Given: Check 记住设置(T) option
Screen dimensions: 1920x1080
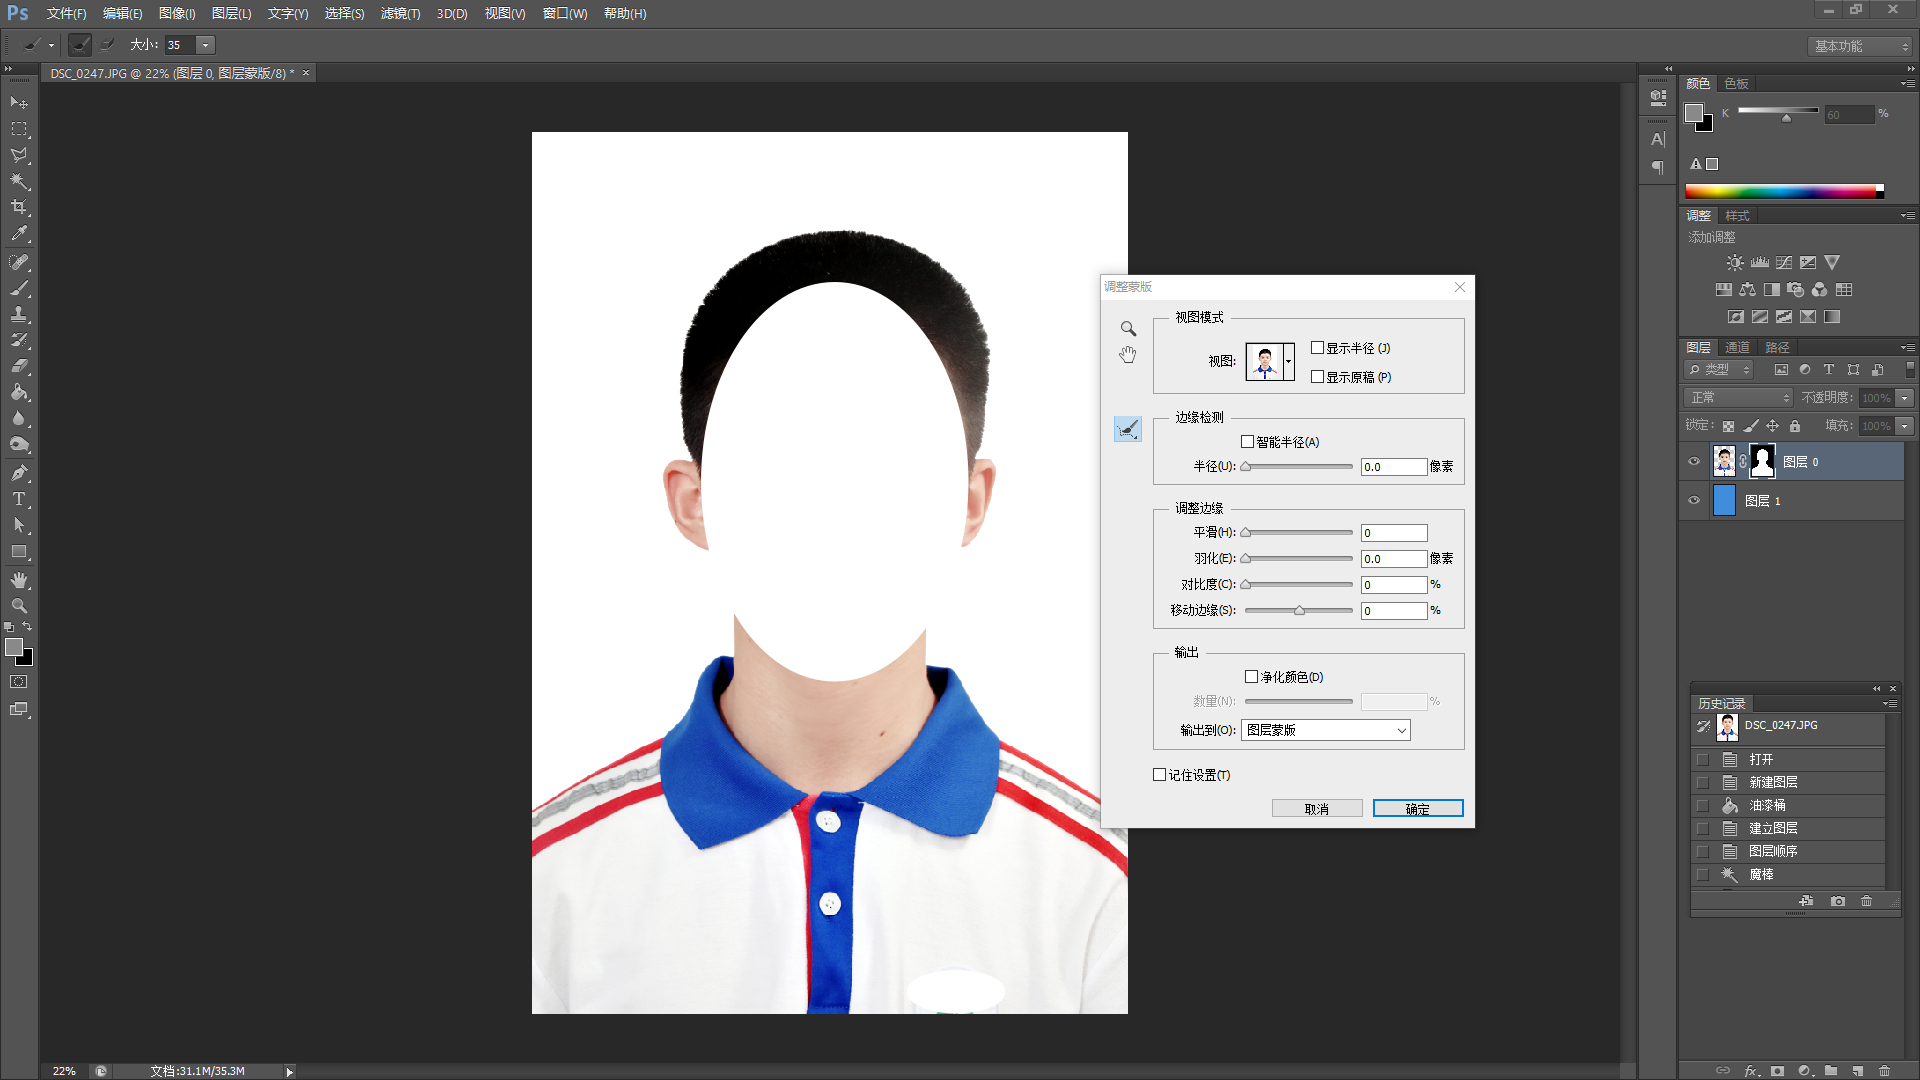Looking at the screenshot, I should pyautogui.click(x=1159, y=775).
